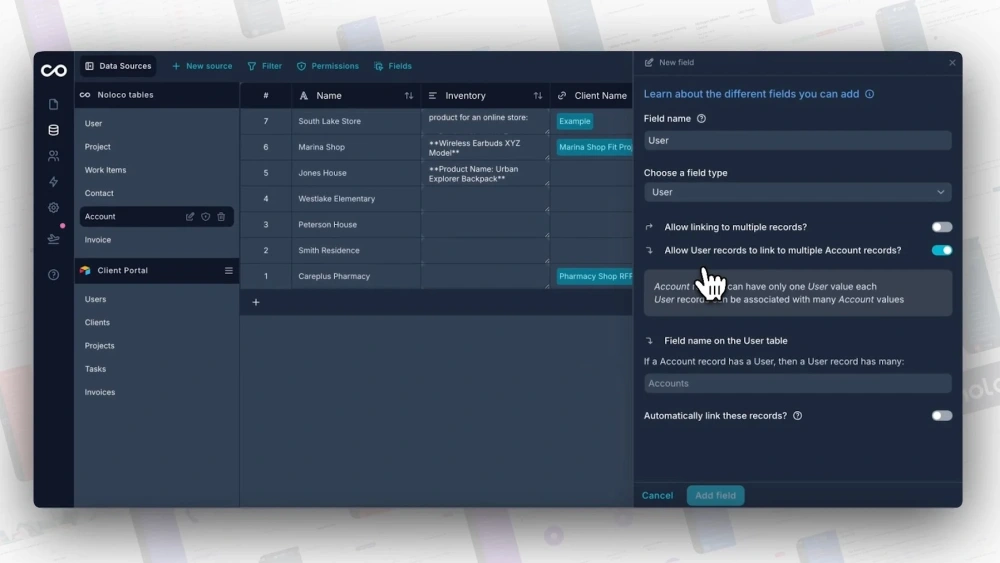
Task: Click the Pharmacy Shop RFF client tag
Action: coord(594,276)
